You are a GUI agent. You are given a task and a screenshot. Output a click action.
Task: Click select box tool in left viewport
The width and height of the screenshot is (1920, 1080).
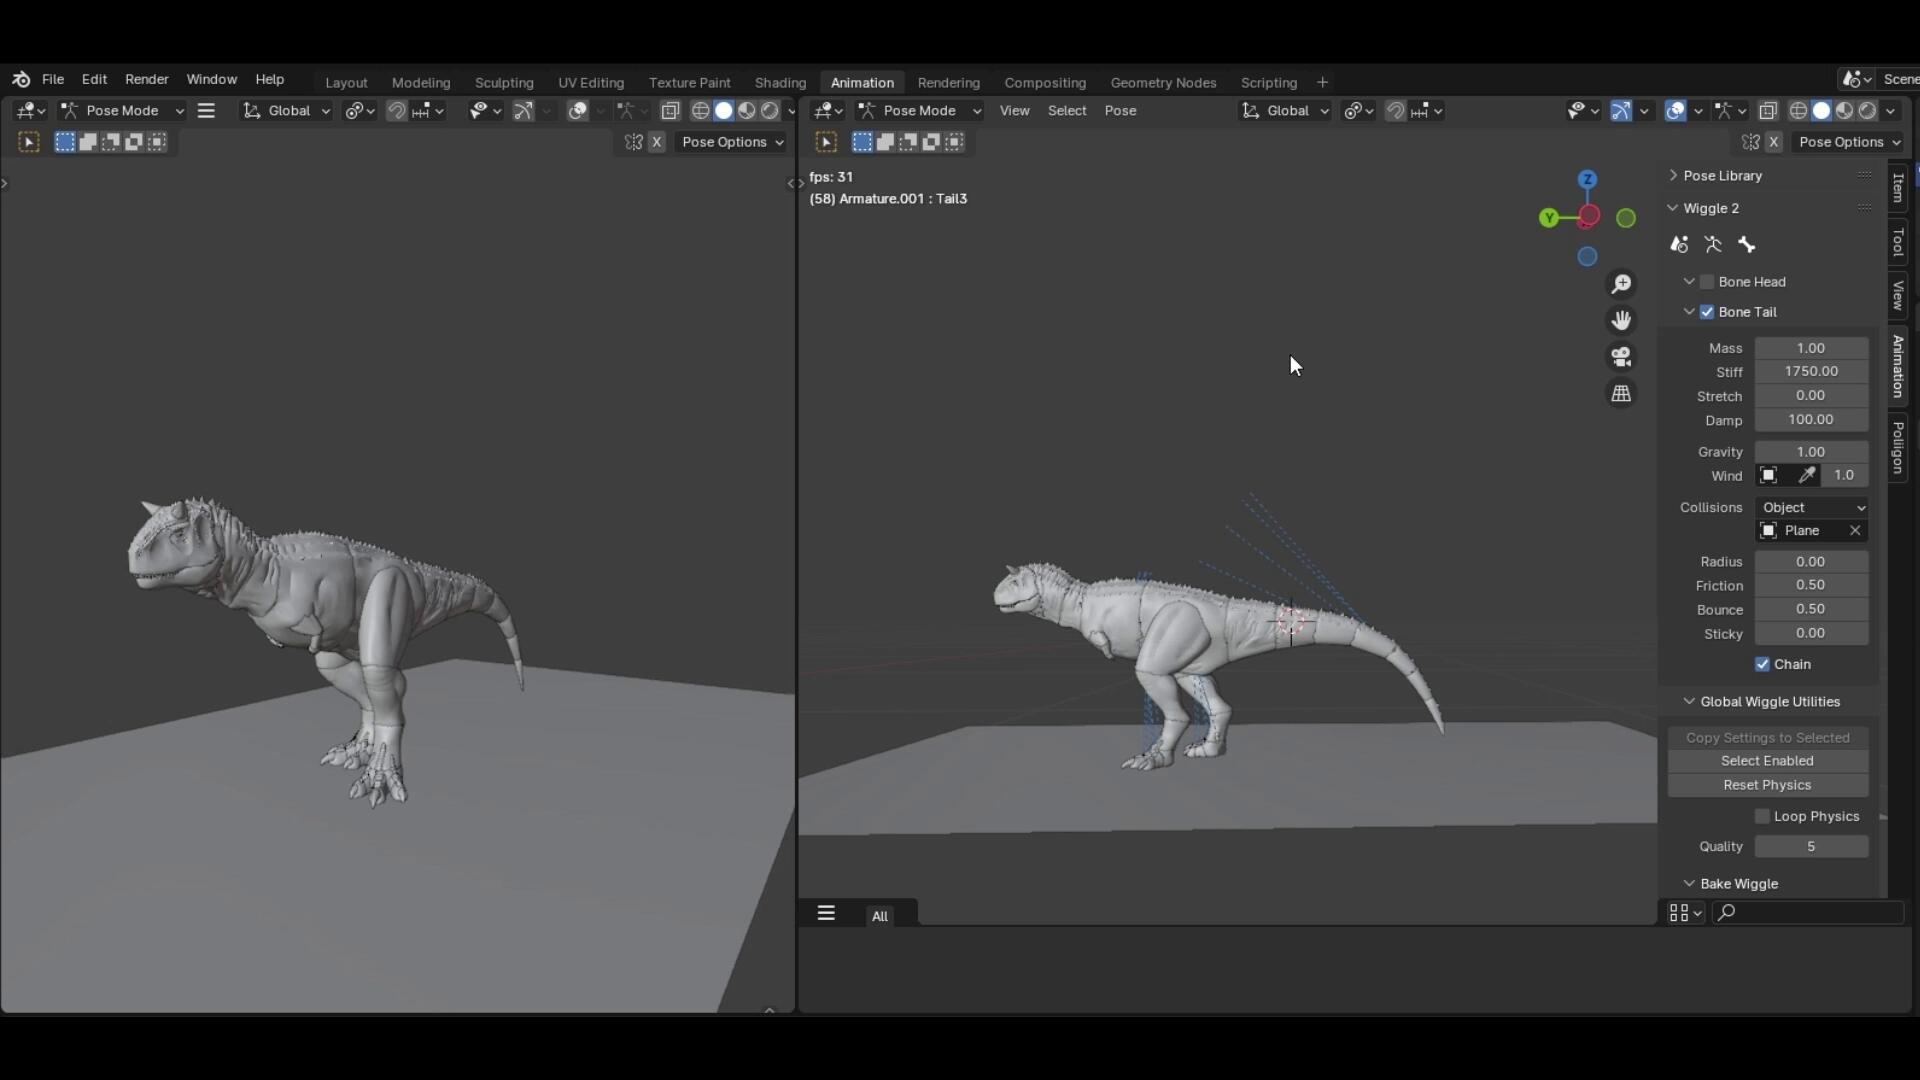coord(29,142)
